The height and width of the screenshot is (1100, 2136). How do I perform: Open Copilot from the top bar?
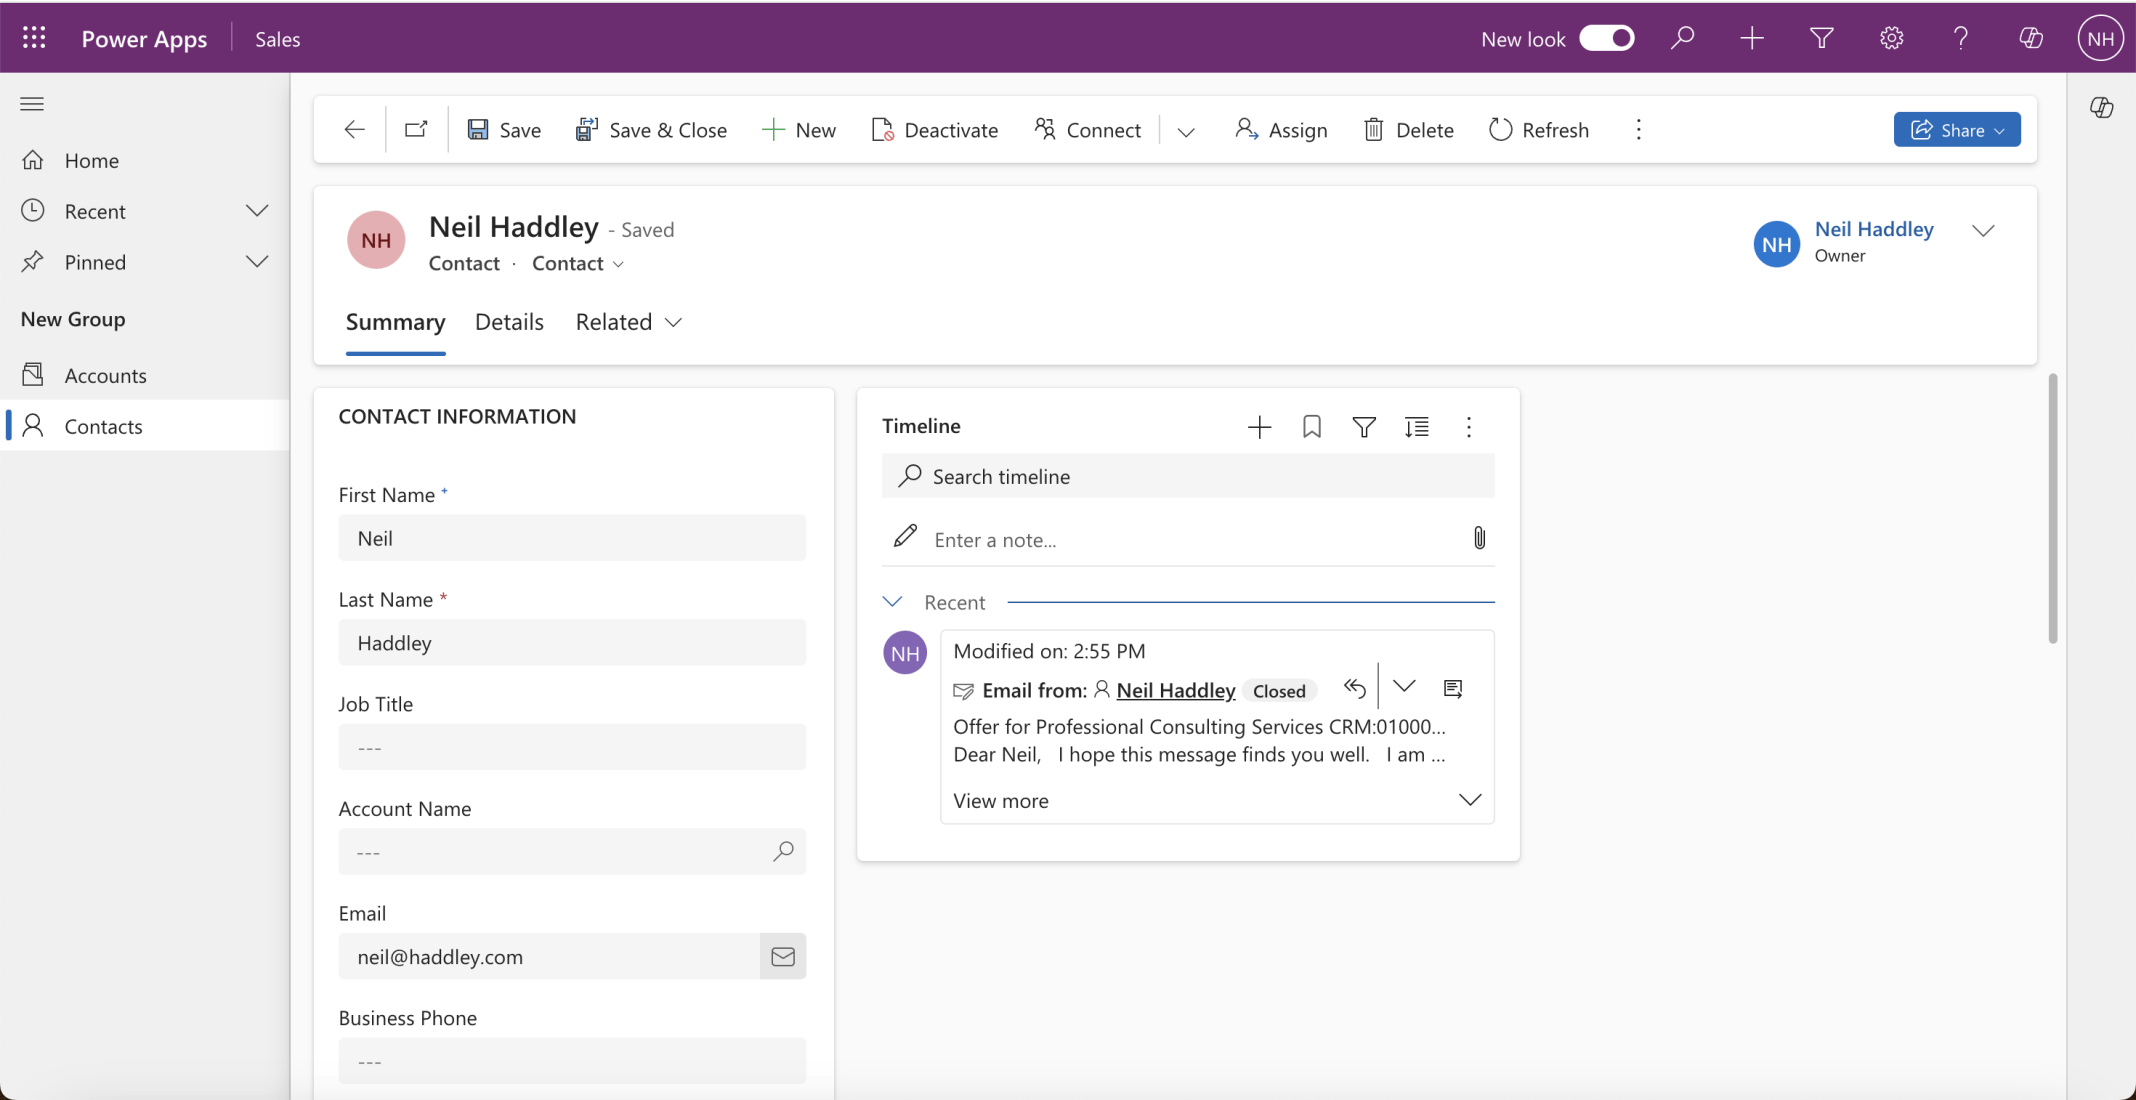tap(2031, 37)
